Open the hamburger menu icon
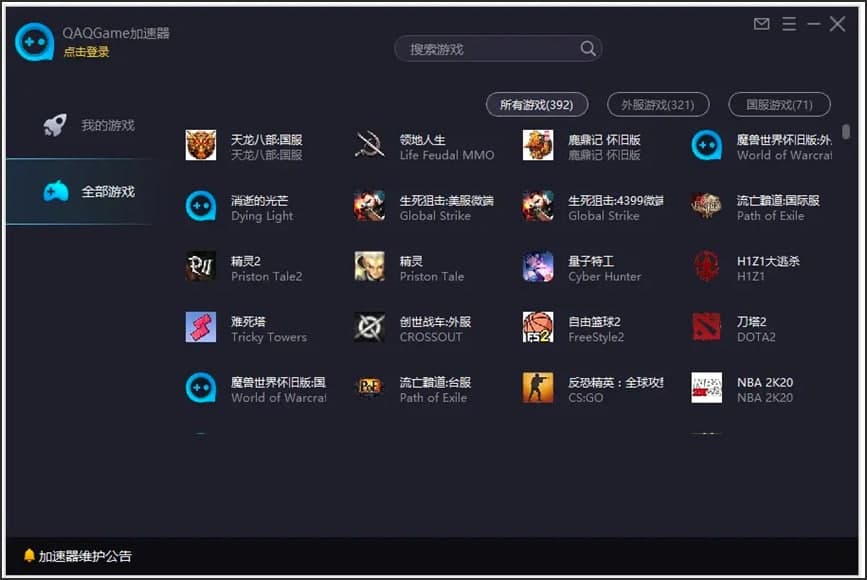 pyautogui.click(x=789, y=24)
